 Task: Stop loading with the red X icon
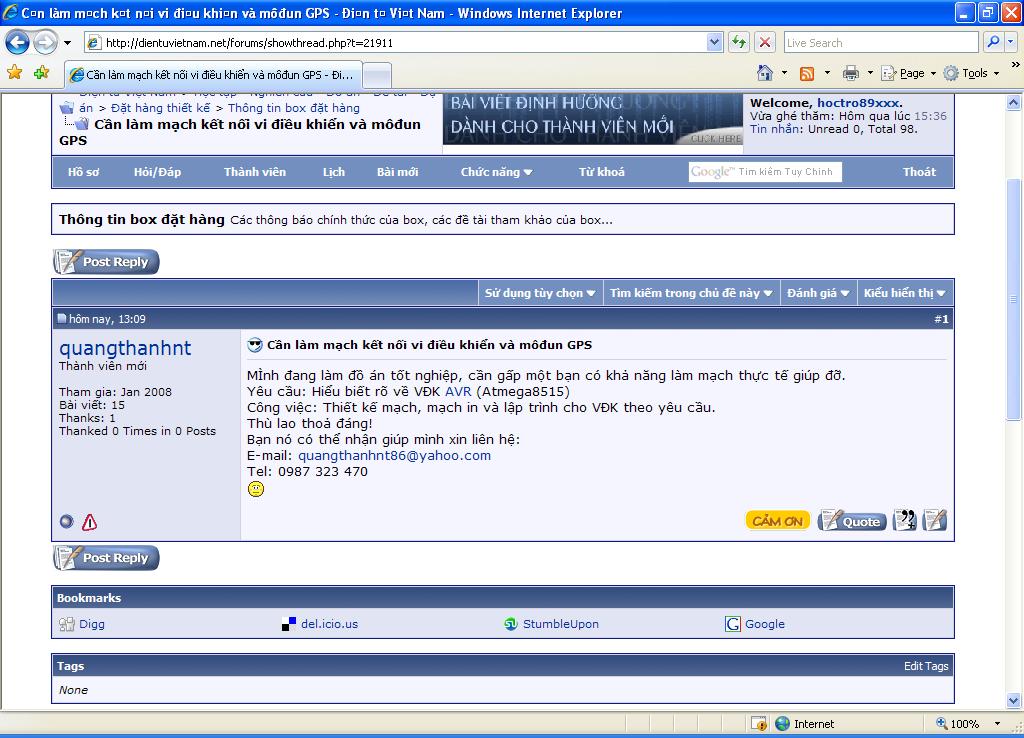[765, 43]
